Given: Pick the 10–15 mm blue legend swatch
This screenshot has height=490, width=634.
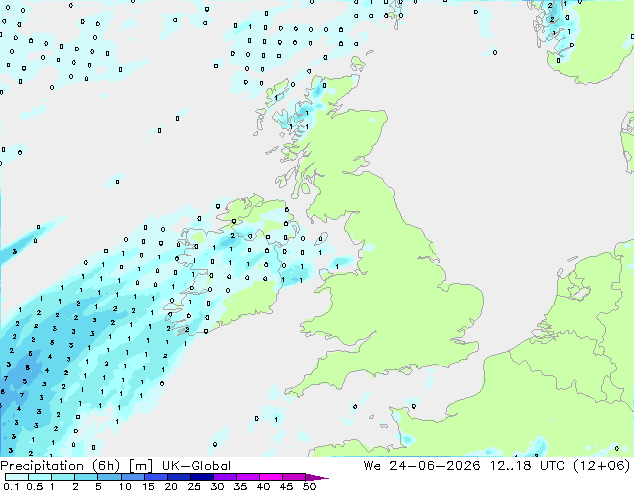Looking at the screenshot, I should click(133, 477).
